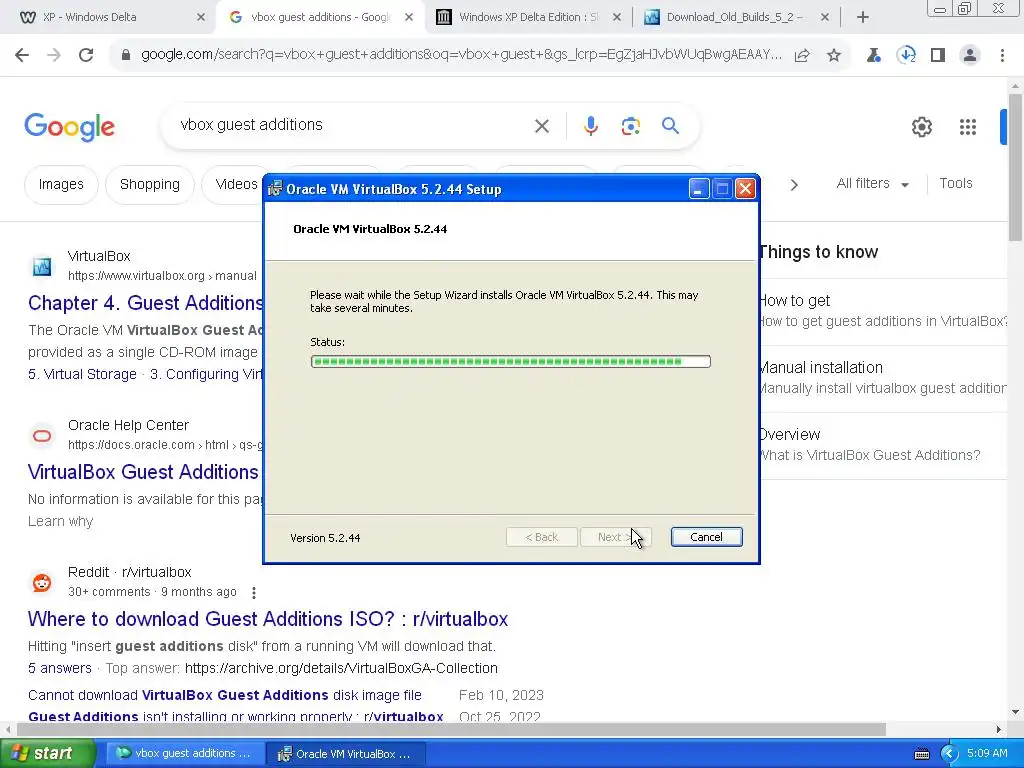This screenshot has width=1024, height=768.
Task: Select Oracle VM VirtualBox taskbar button
Action: click(346, 754)
